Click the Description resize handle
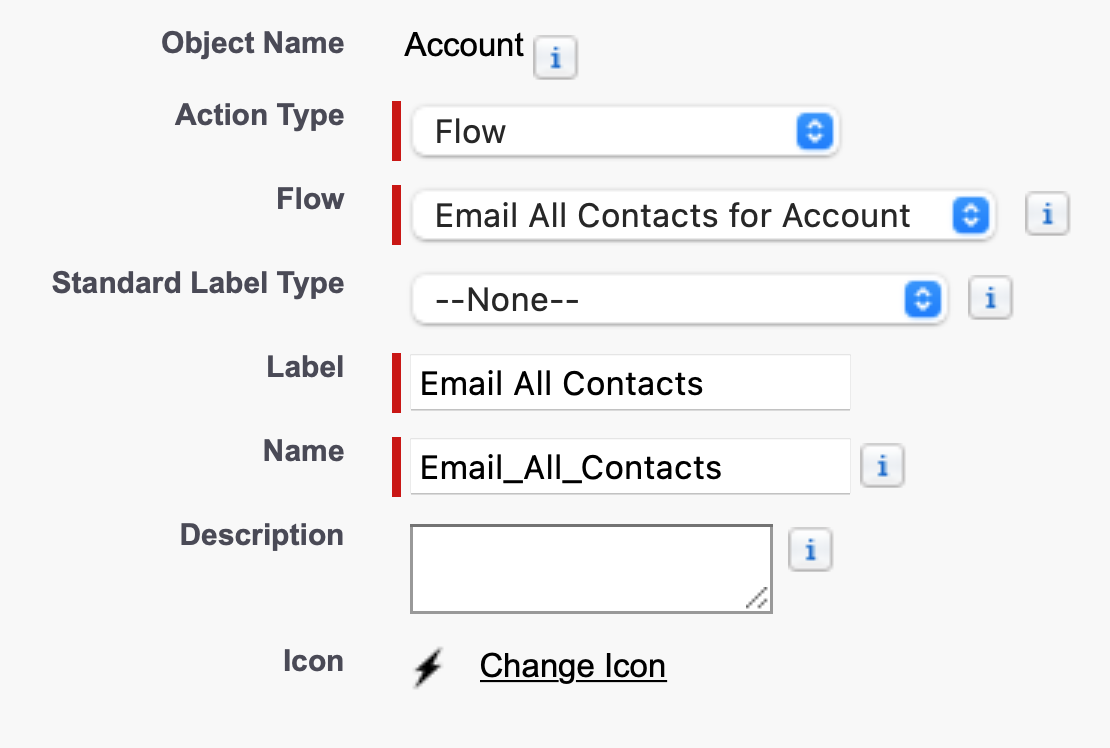1110x748 pixels. point(757,599)
